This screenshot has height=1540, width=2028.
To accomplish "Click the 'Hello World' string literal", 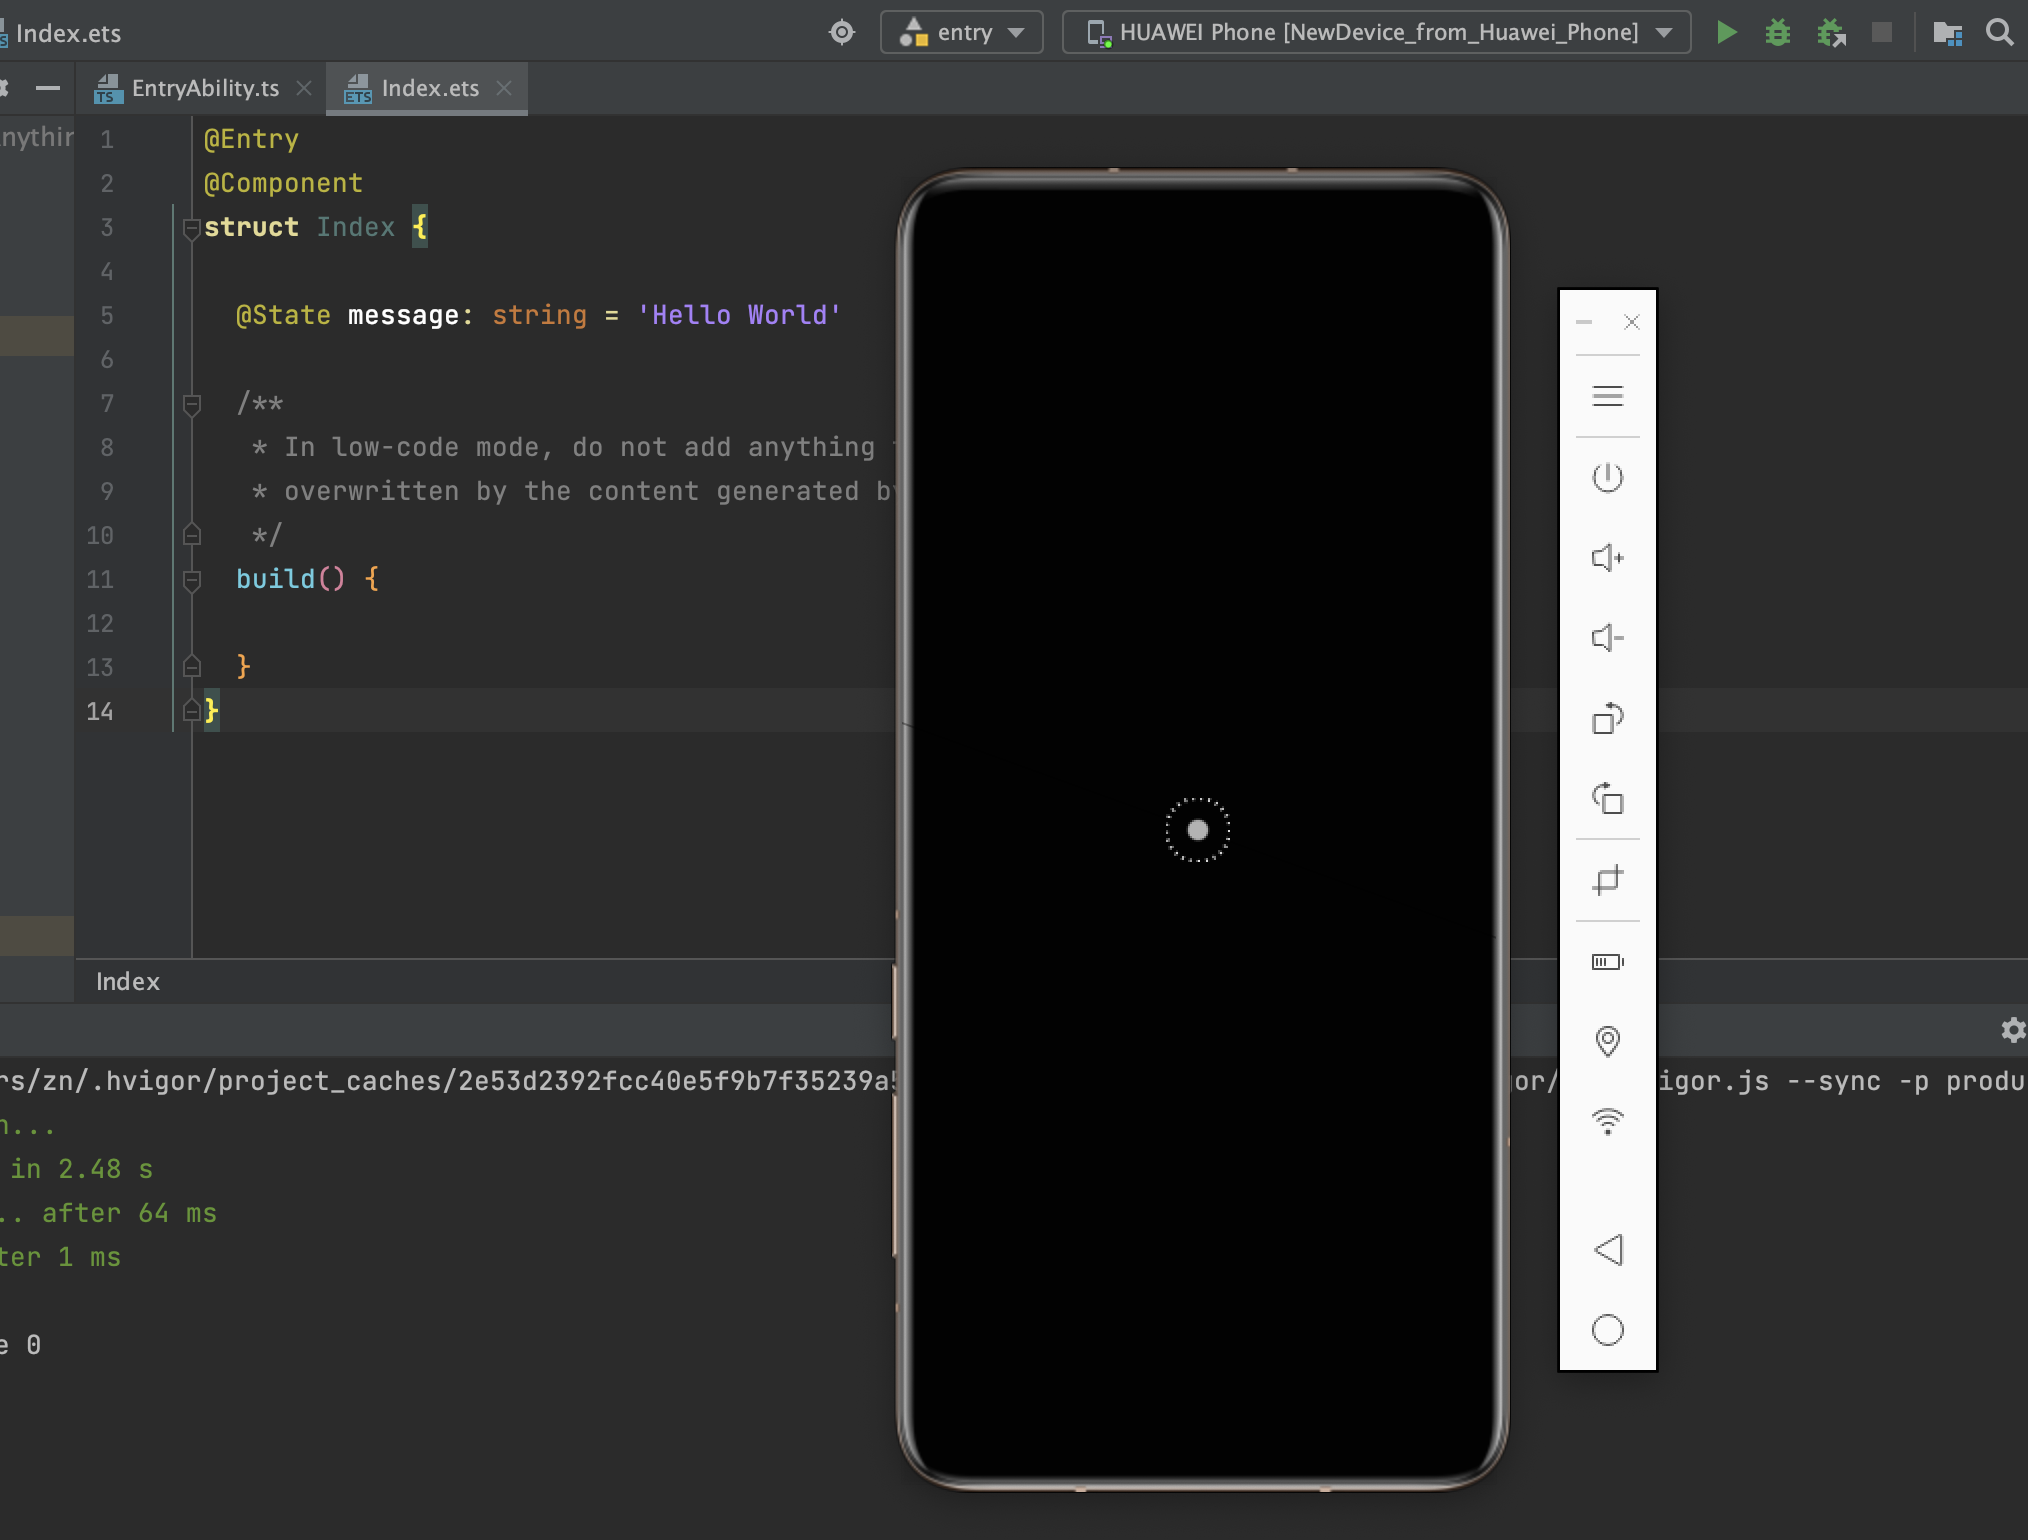I will 739,315.
